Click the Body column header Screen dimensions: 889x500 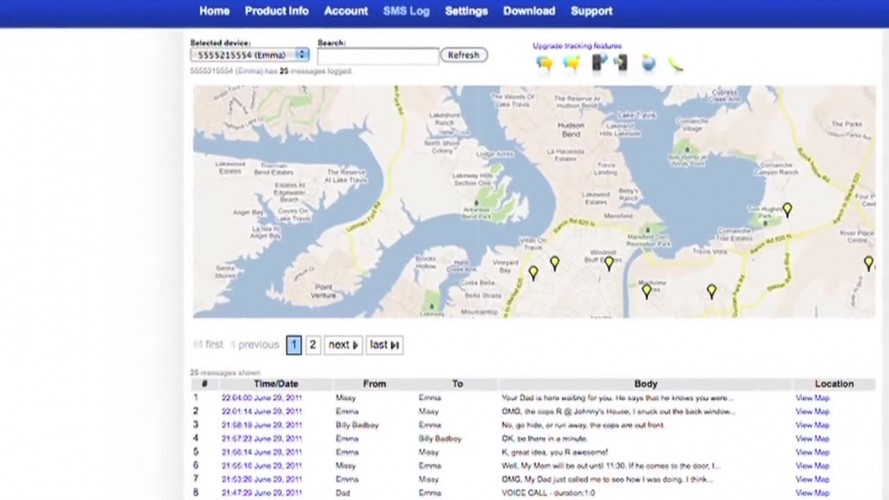tap(646, 384)
